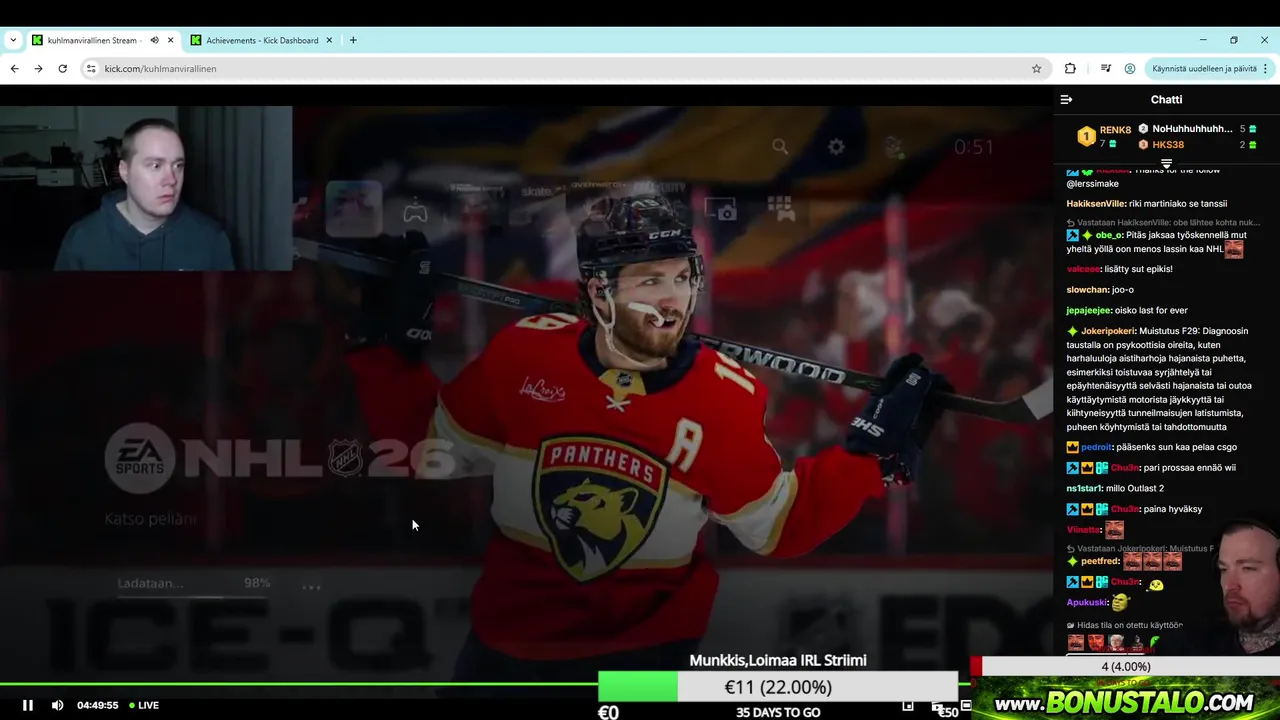Click 'Katso peliäni' text in game
1280x720 pixels.
tap(151, 519)
